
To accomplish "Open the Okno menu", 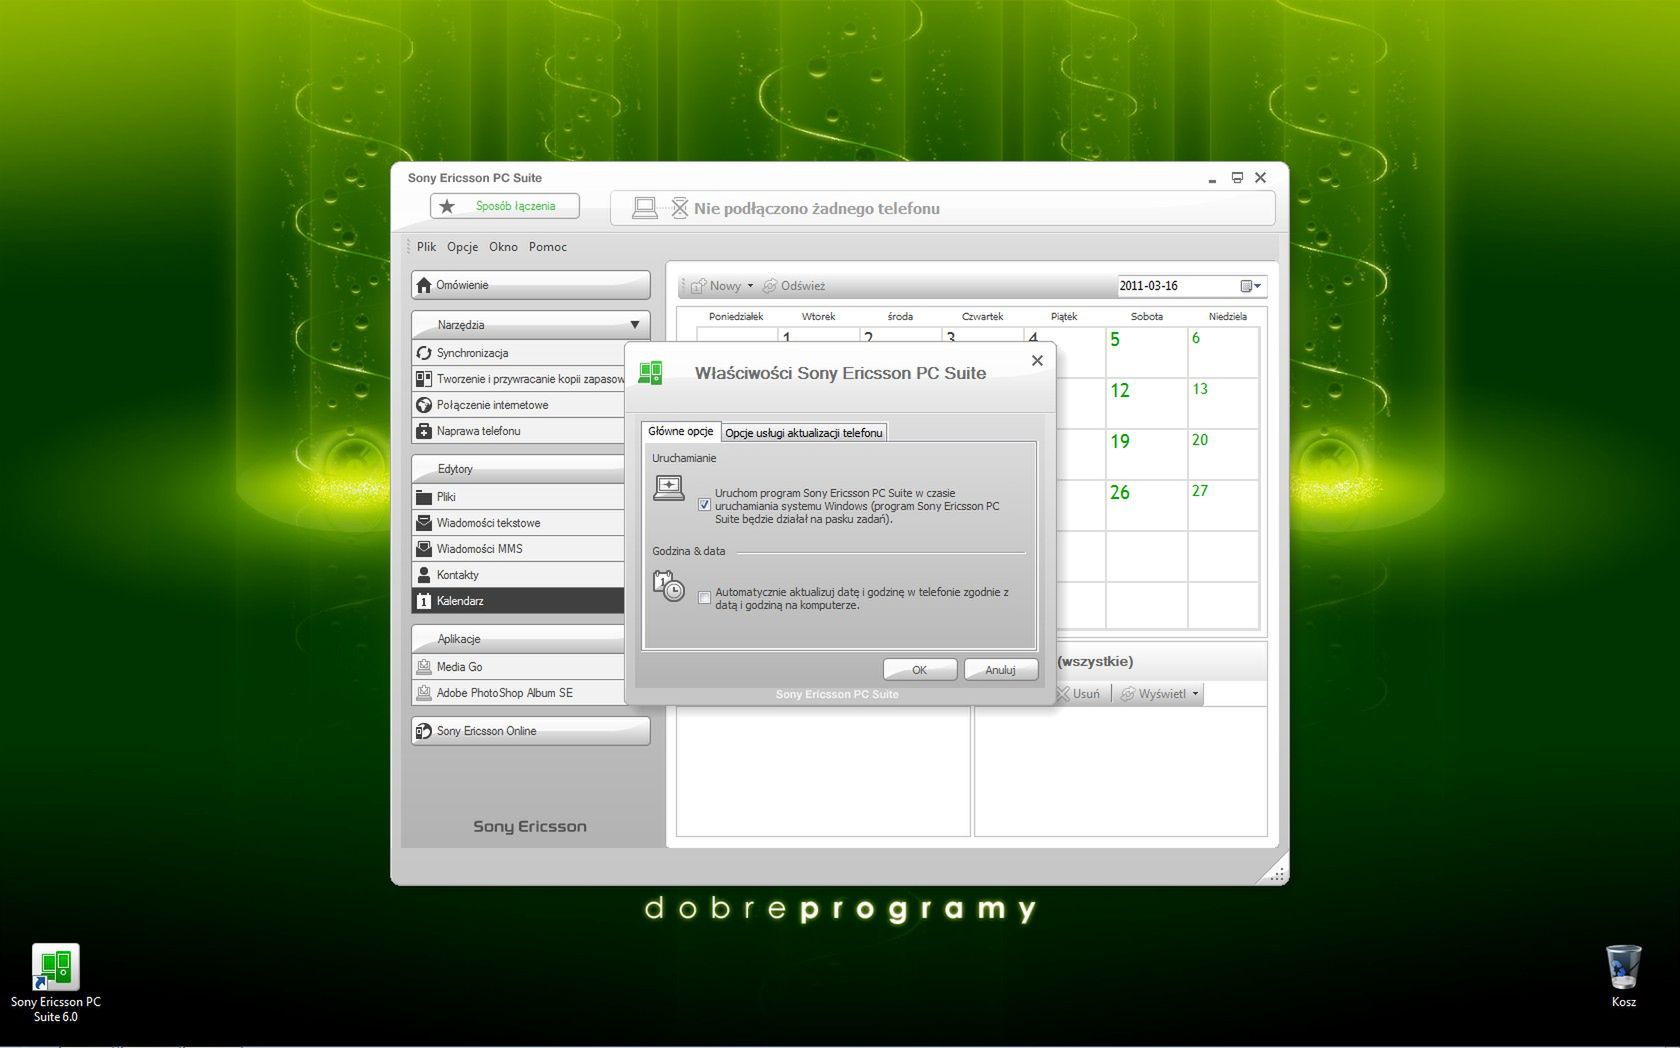I will click(x=503, y=247).
